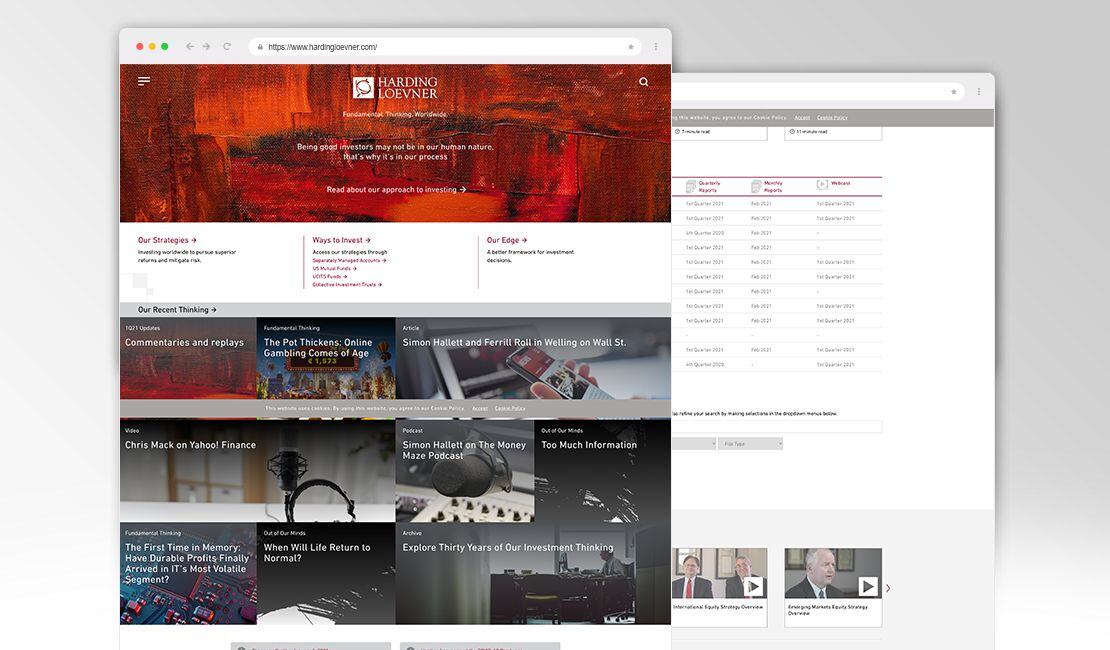Play the Emerging Markets Equity Strategy Overview video

(x=868, y=586)
